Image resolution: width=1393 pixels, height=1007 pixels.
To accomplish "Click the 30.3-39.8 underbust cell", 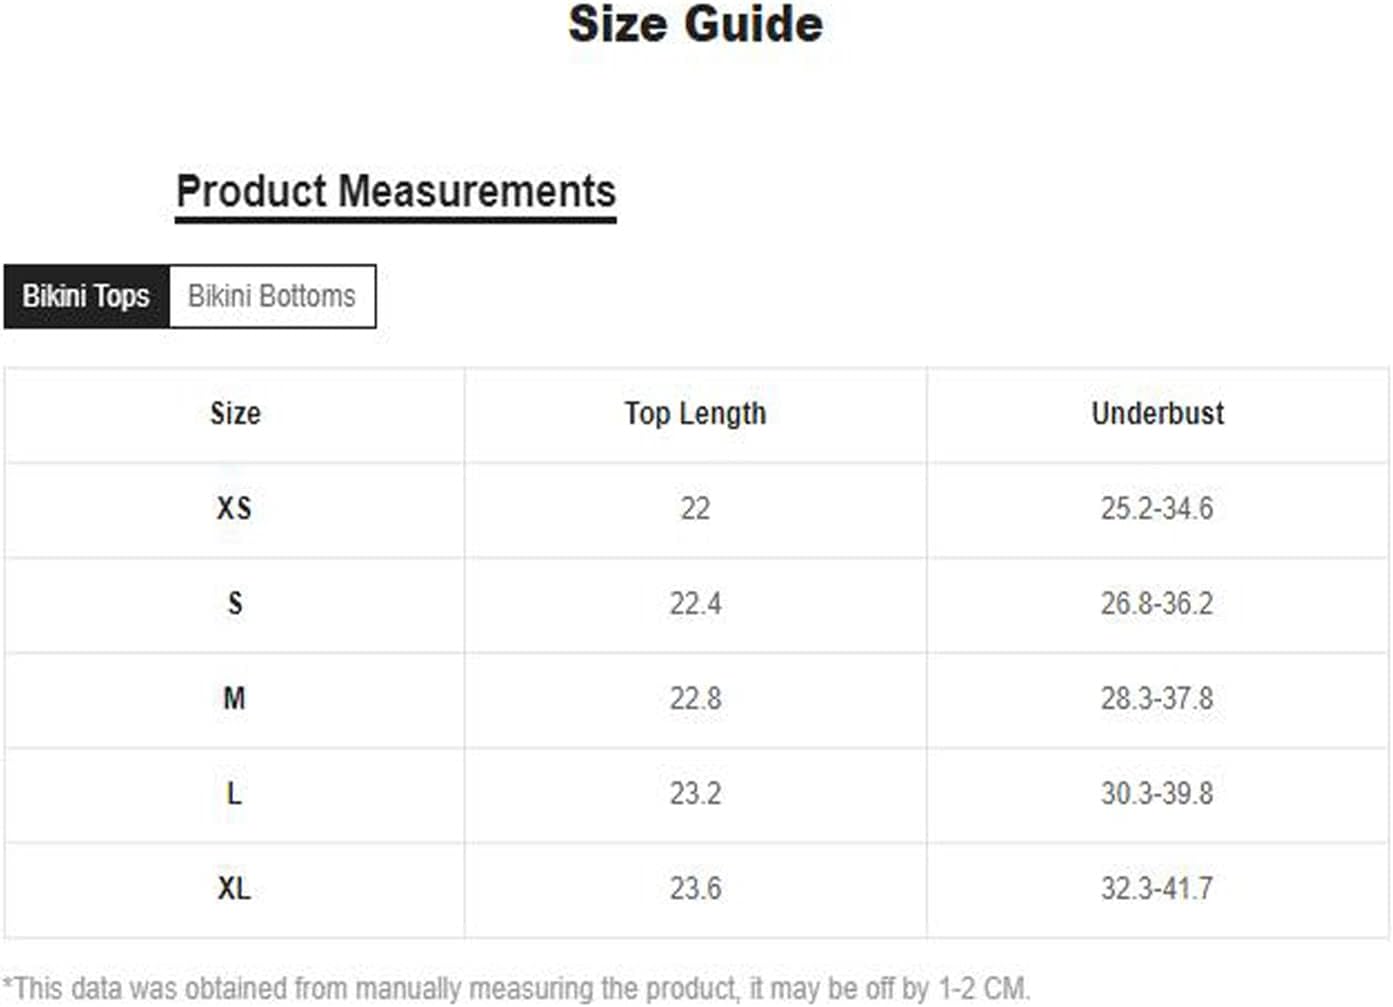I will [1157, 793].
